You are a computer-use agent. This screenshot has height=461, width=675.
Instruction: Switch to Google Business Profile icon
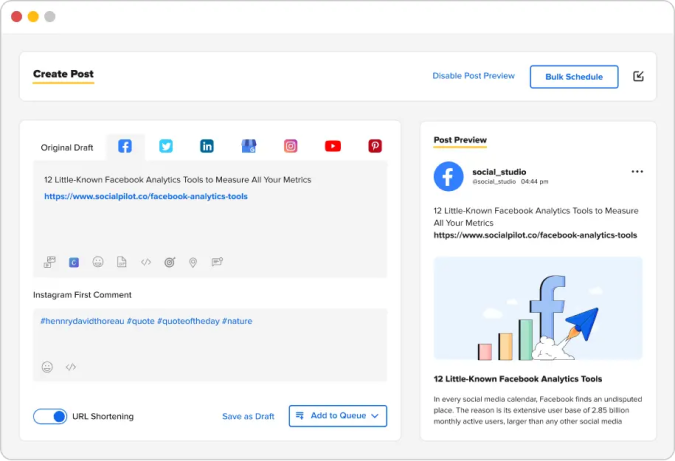249,146
